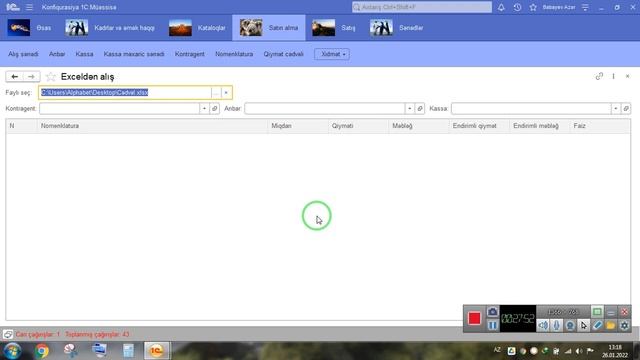Image resolution: width=640 pixels, height=360 pixels.
Task: Click the Anbar input field
Action: [324, 109]
